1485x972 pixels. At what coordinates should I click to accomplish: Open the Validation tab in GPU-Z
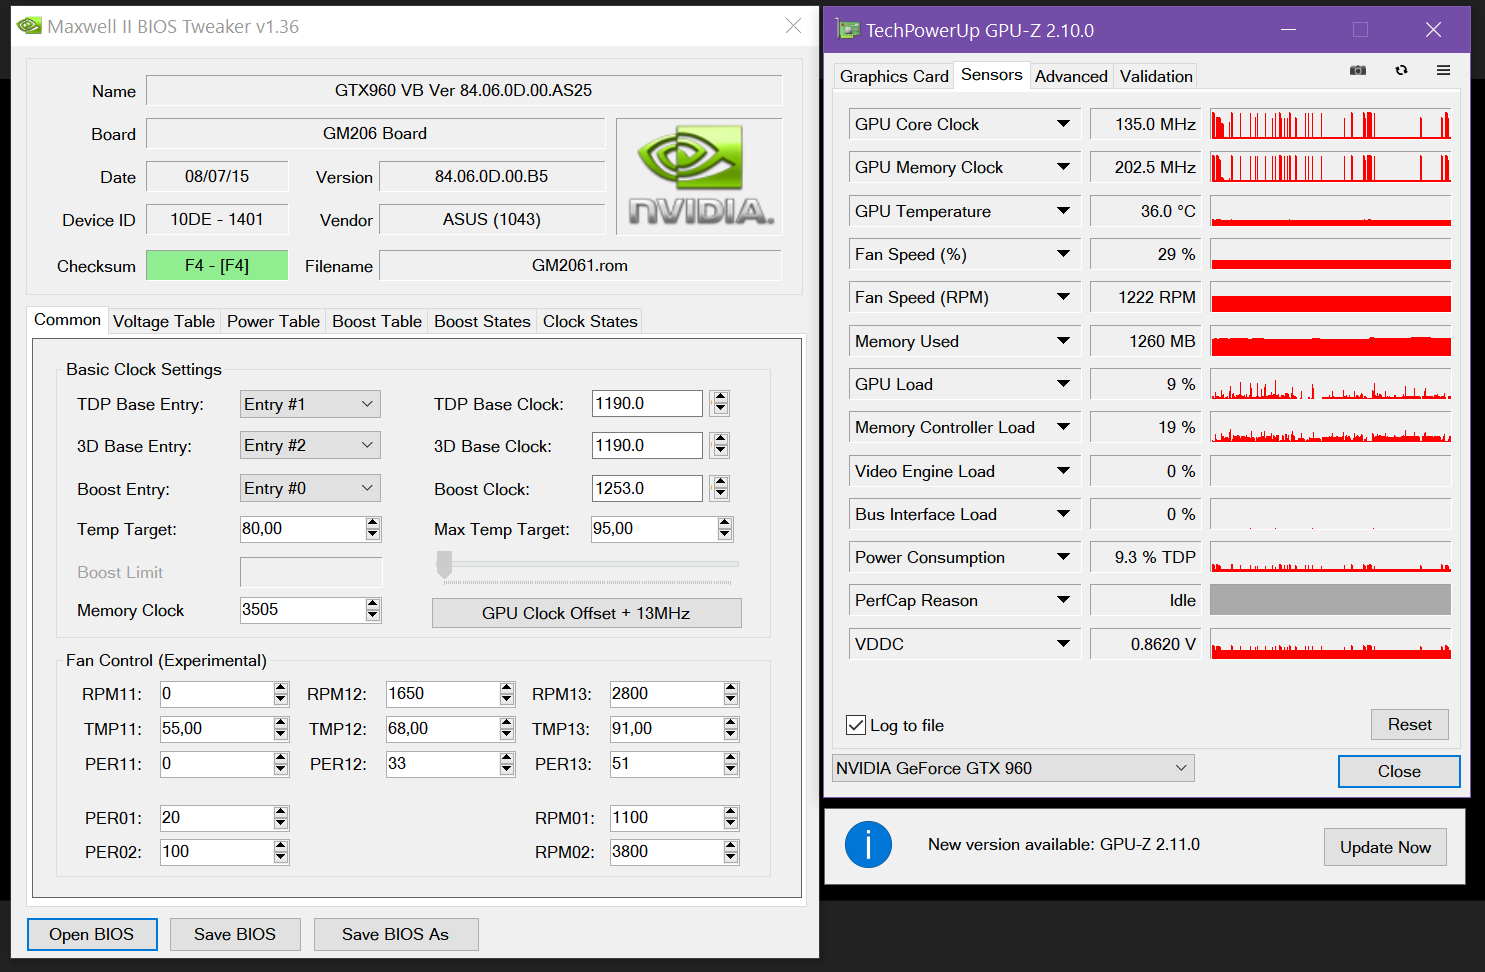pos(1156,76)
